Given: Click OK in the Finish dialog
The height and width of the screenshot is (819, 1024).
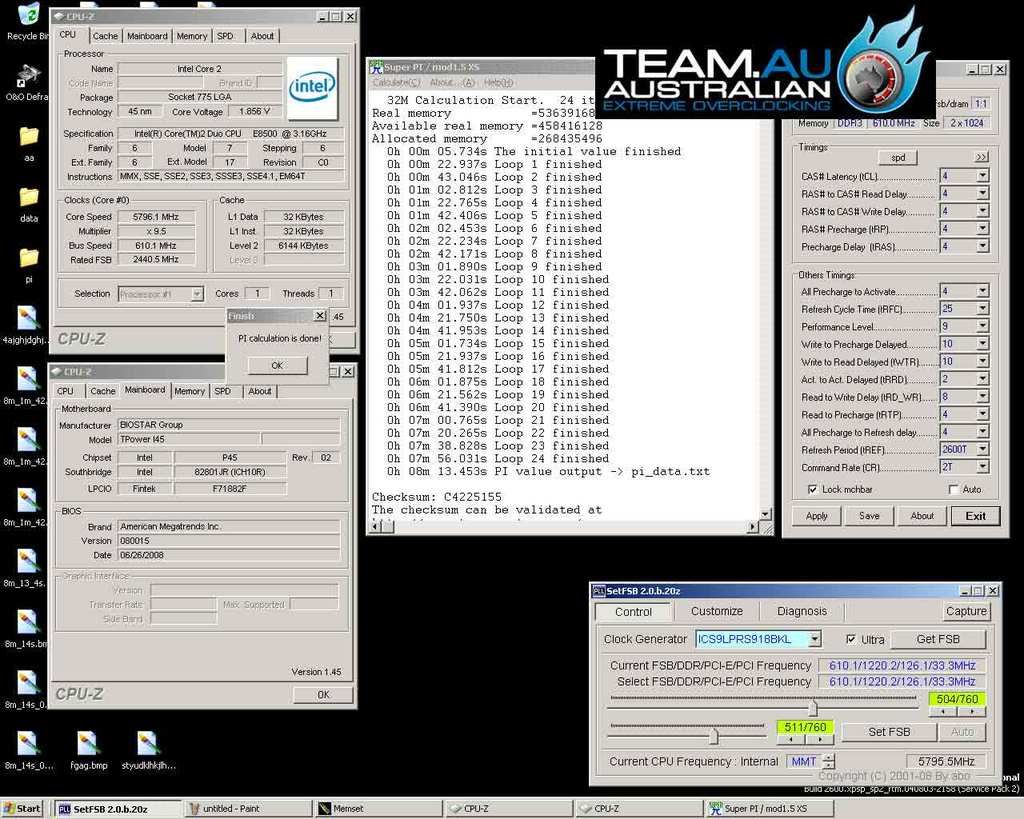Looking at the screenshot, I should 277,366.
